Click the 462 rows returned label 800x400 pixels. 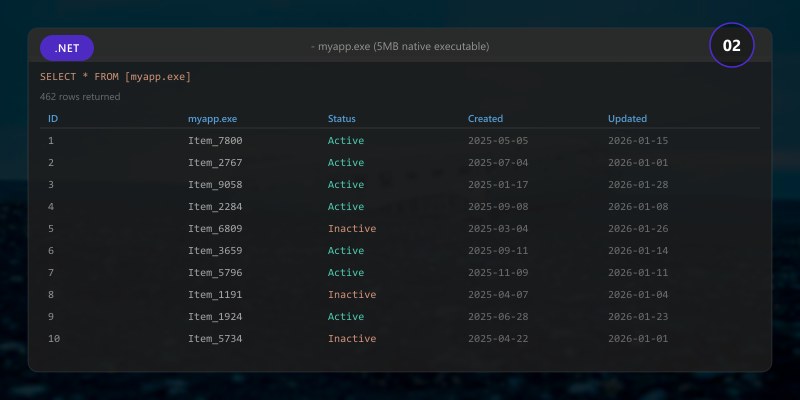(x=80, y=96)
